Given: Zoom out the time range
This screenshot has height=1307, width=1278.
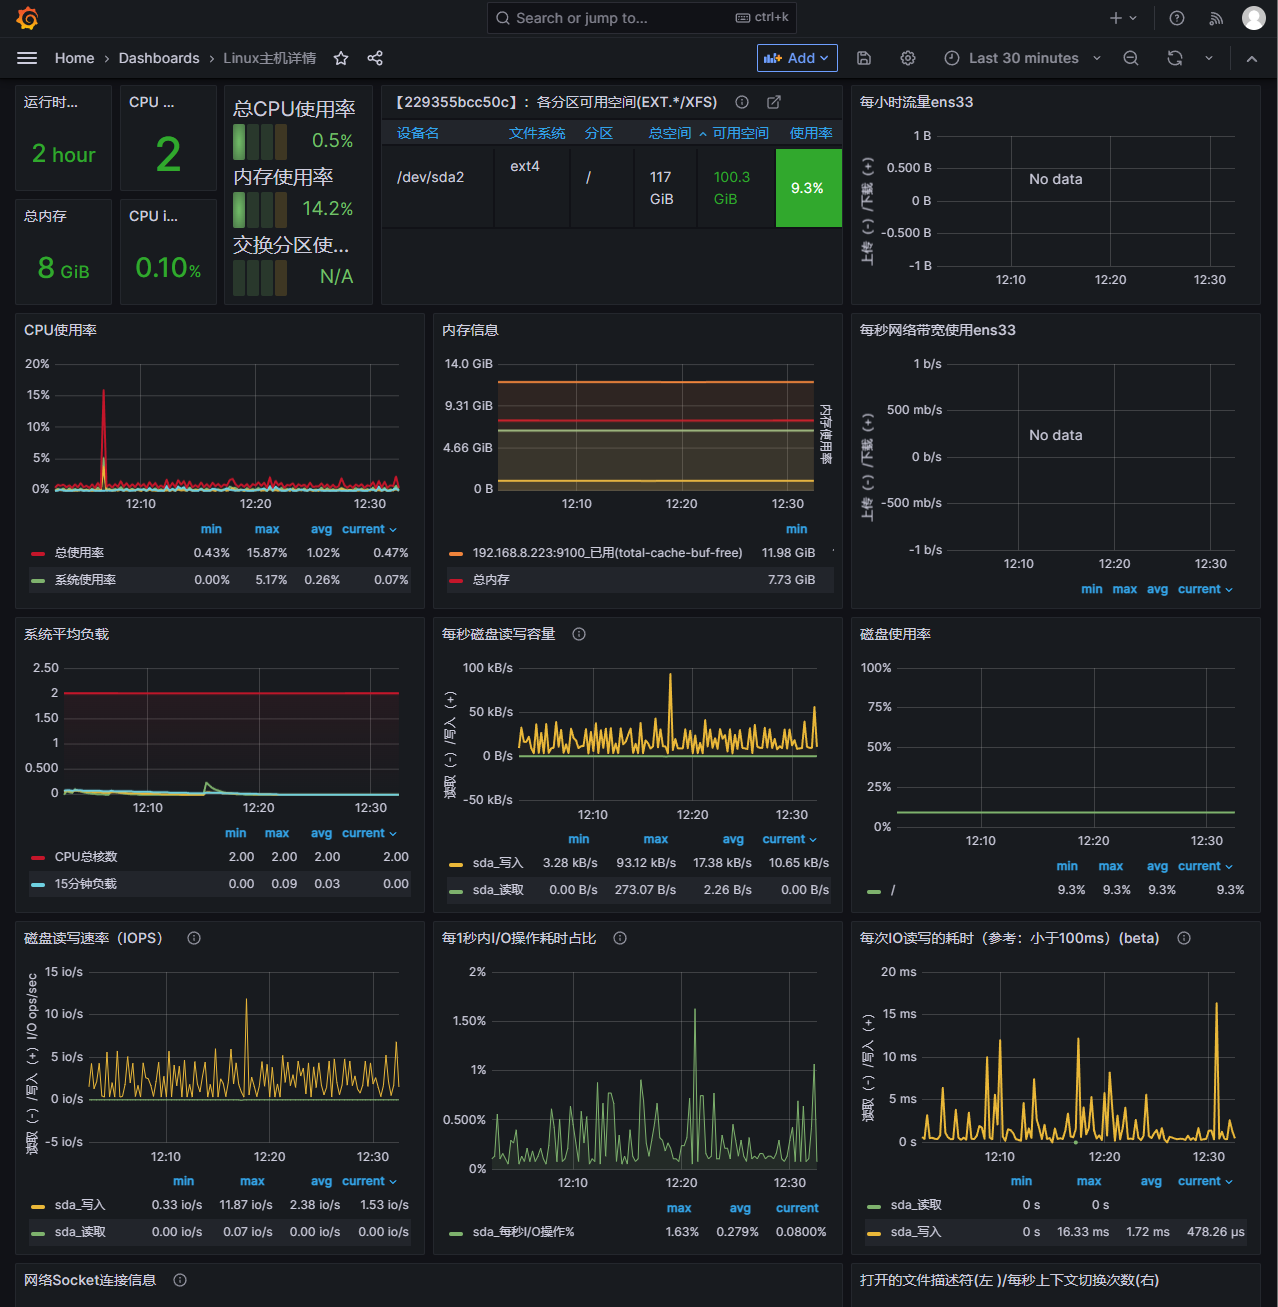Looking at the screenshot, I should 1131,58.
